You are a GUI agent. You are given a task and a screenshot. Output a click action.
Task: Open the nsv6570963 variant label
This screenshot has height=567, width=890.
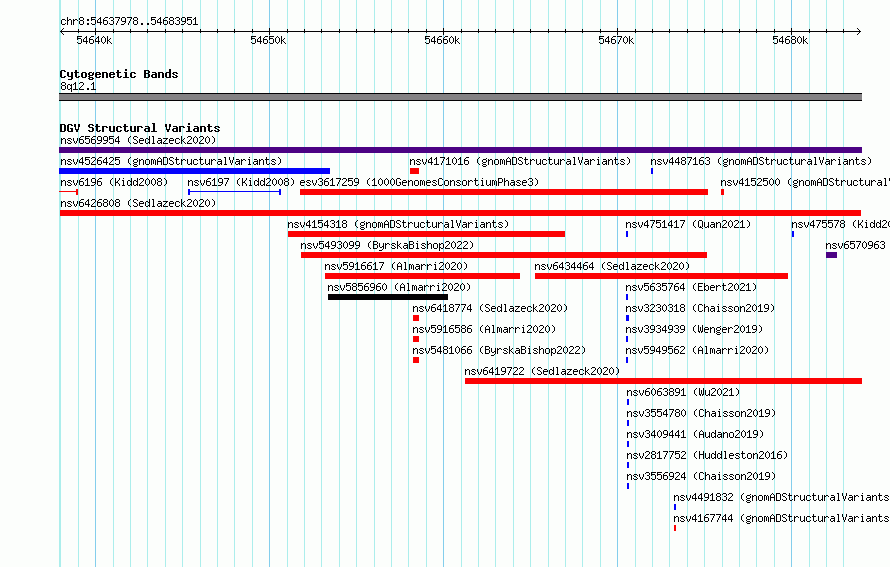(855, 245)
